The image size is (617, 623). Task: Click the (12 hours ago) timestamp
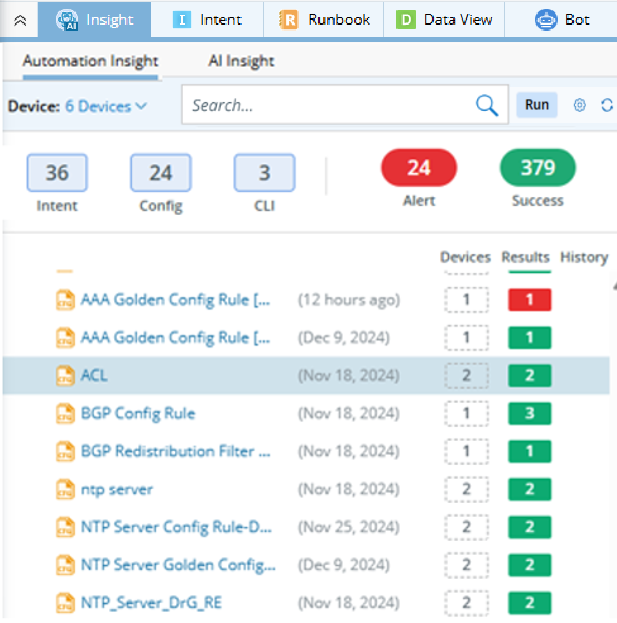click(x=349, y=300)
